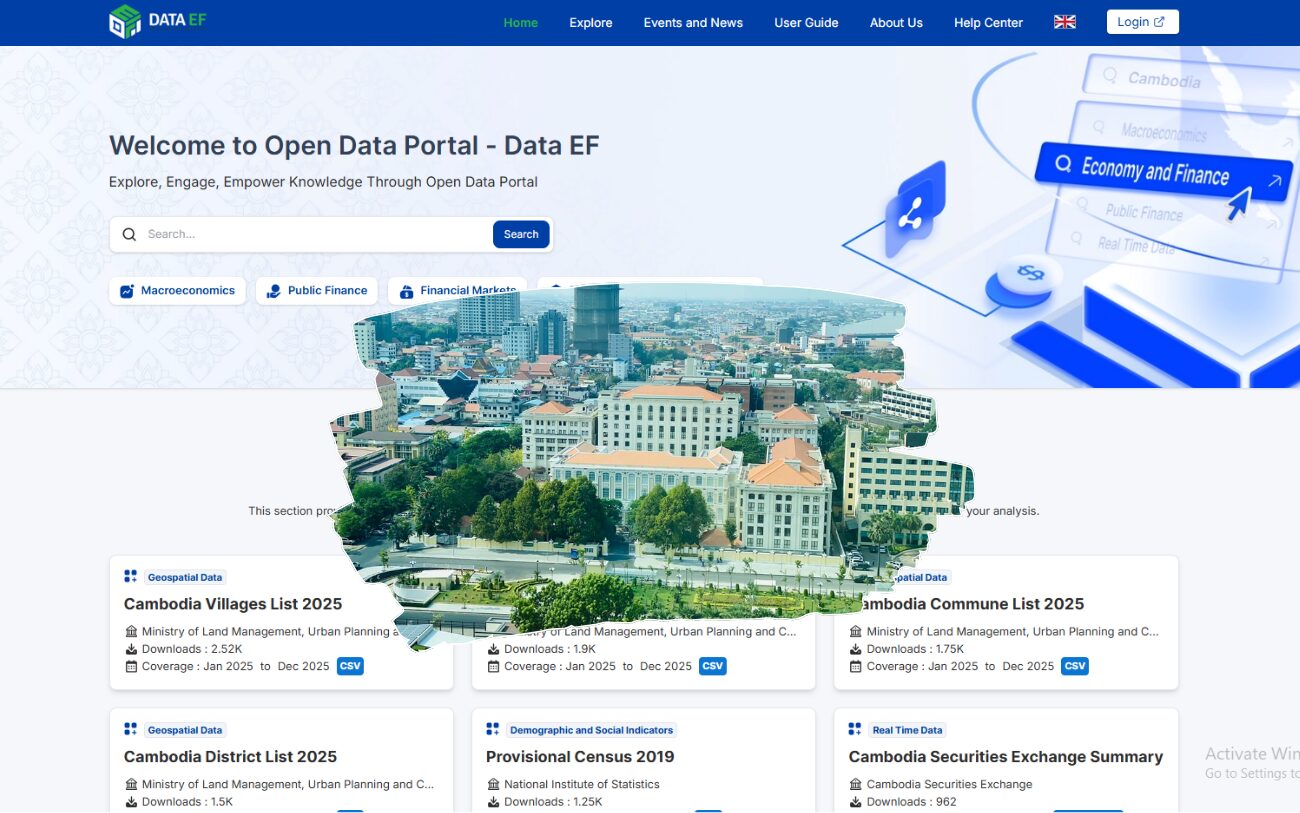
Task: Click the CSV tag on Cambodia Villages List 2025
Action: [350, 665]
